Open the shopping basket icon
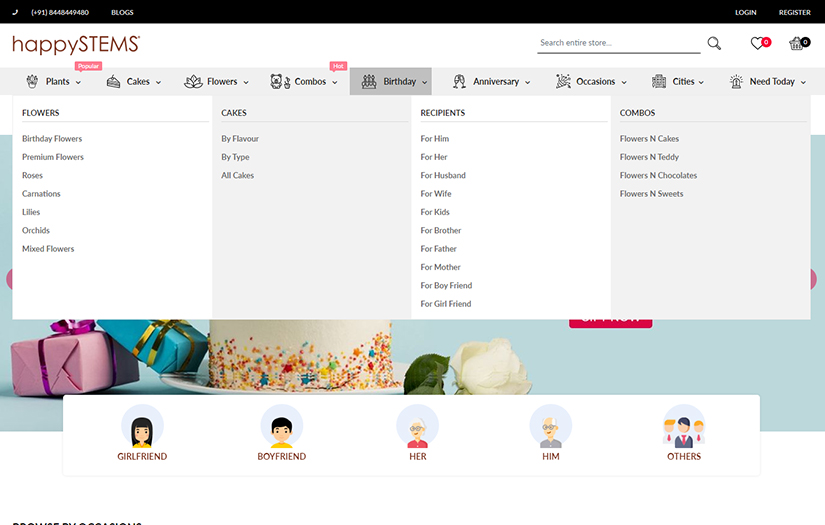The width and height of the screenshot is (825, 525). point(797,43)
